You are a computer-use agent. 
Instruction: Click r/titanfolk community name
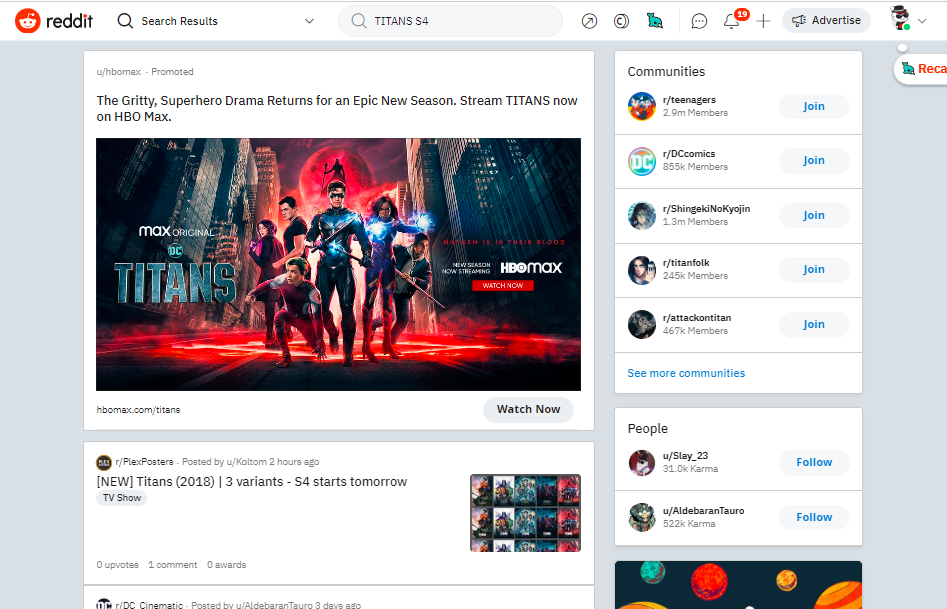point(686,263)
